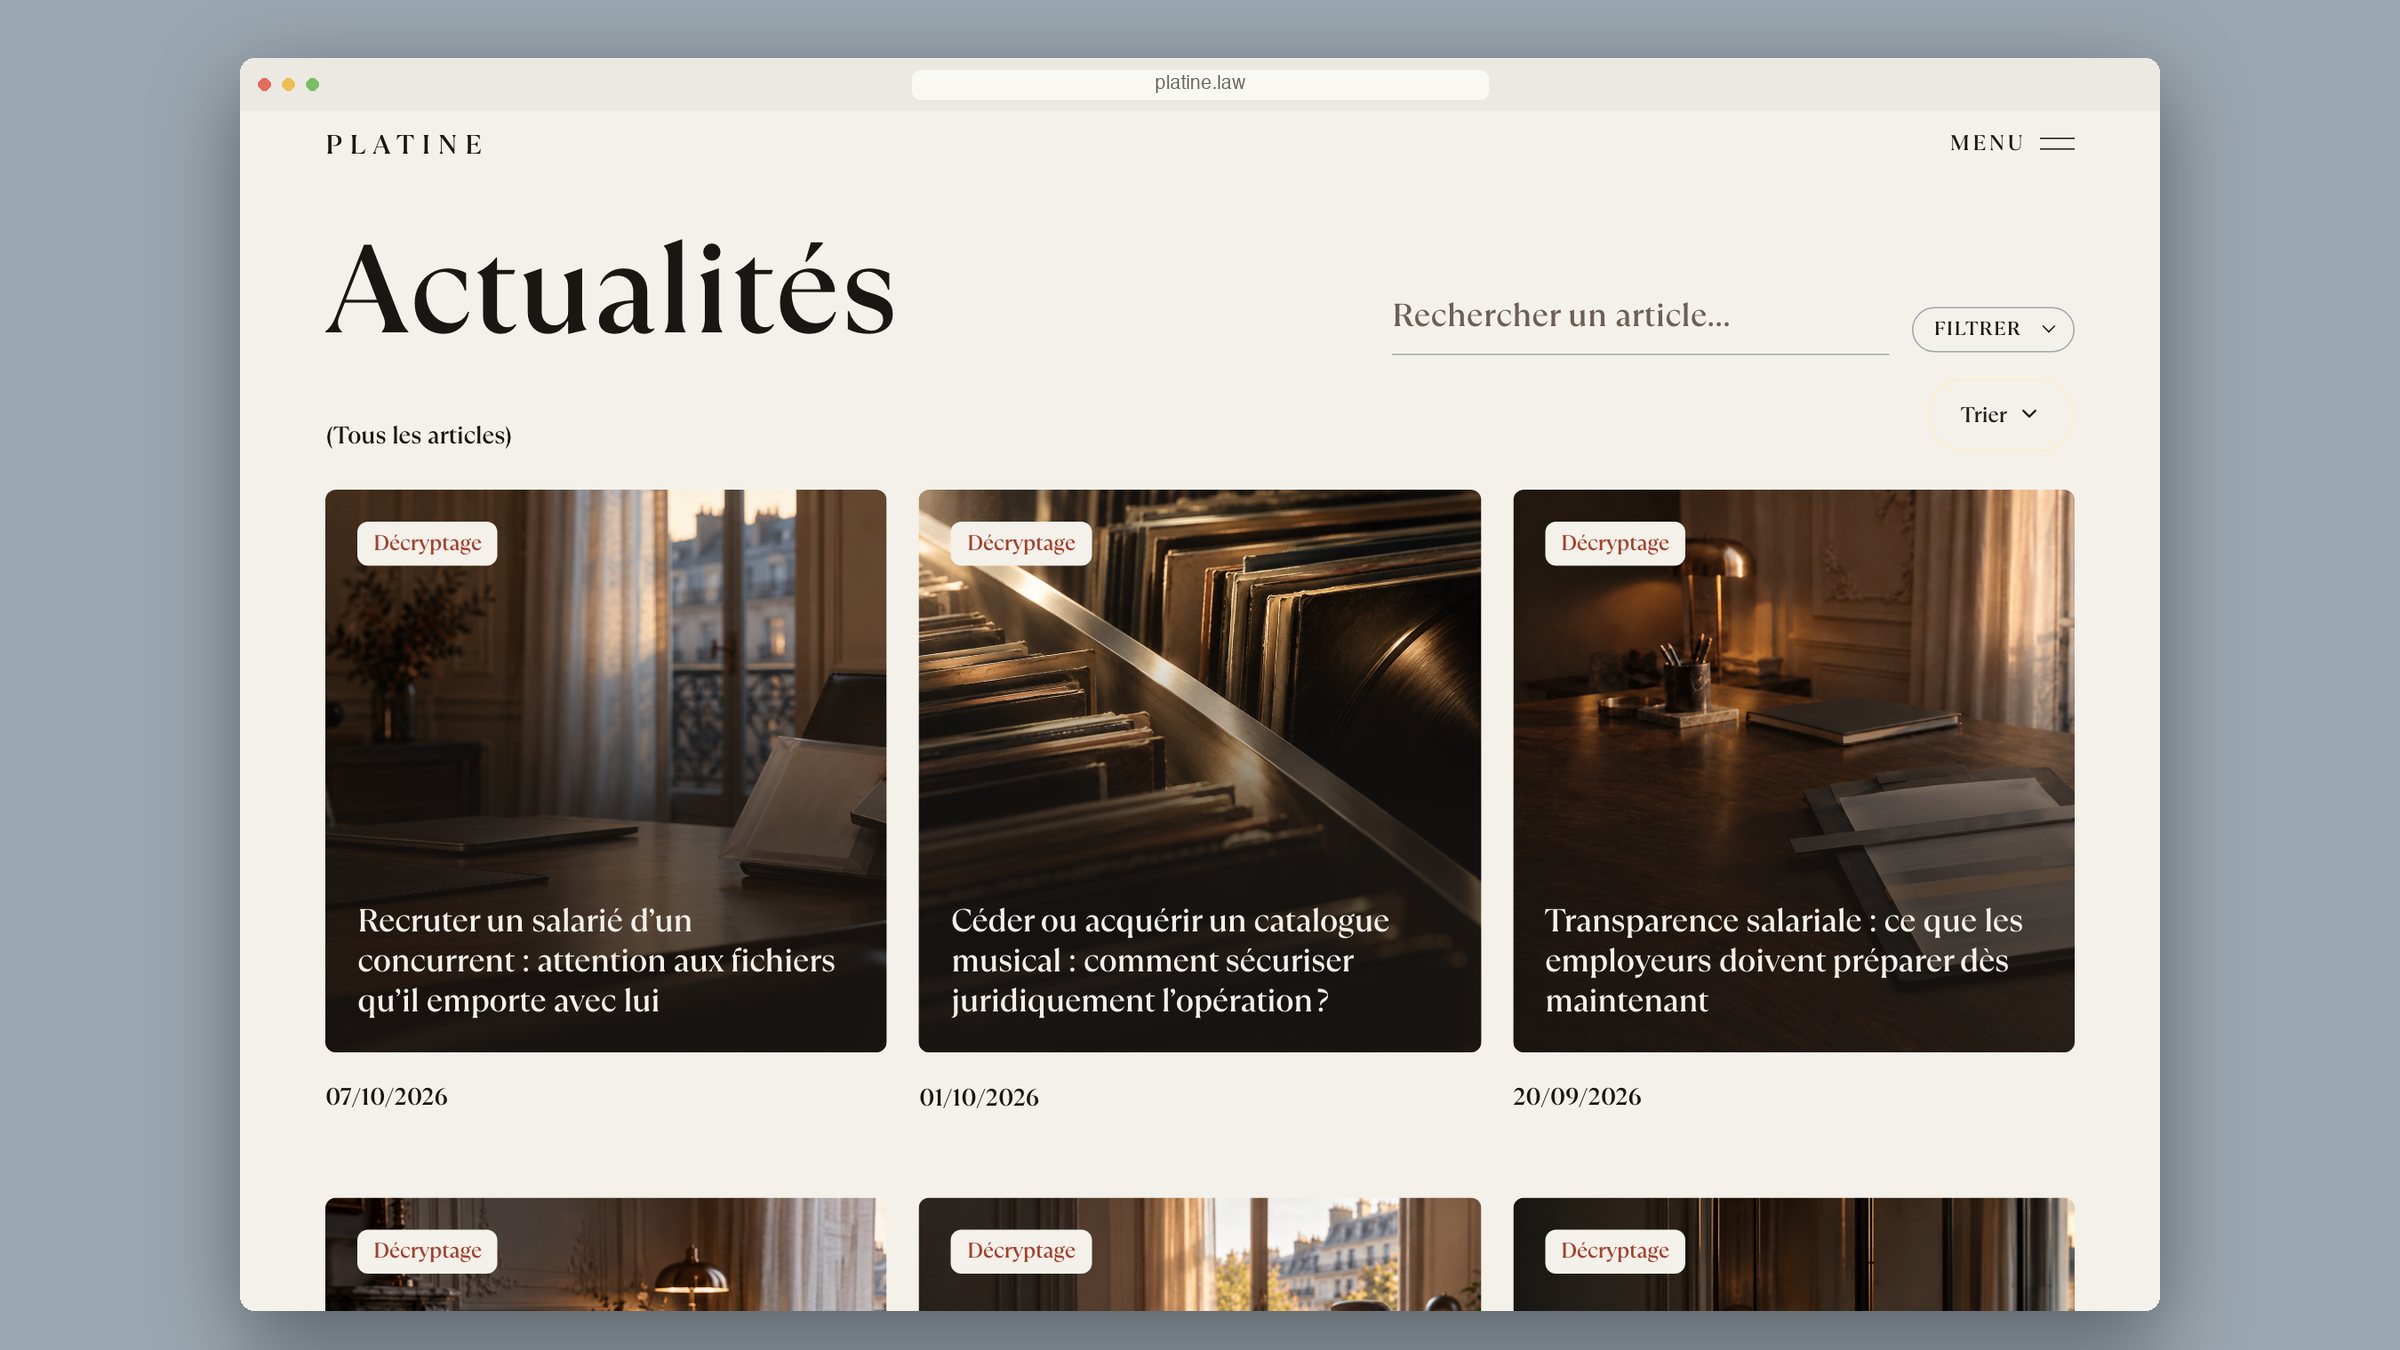
Task: Click the date 01/10/2026
Action: pos(979,1097)
